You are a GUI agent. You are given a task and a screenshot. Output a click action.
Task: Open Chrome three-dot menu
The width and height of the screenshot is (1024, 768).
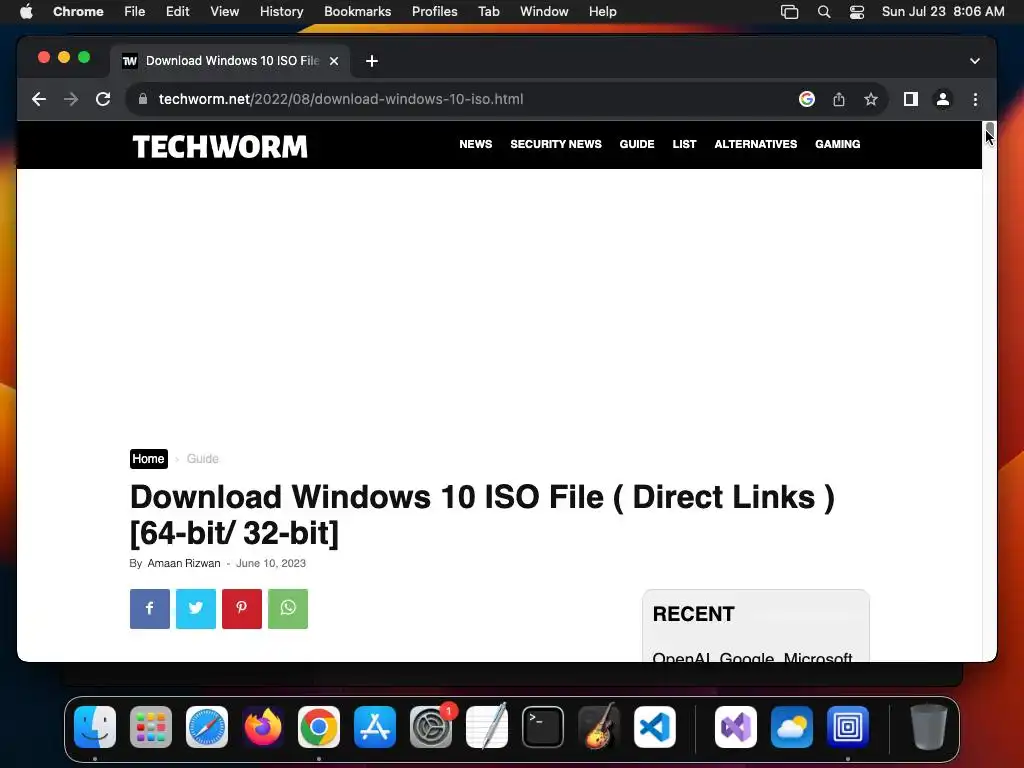tap(976, 99)
